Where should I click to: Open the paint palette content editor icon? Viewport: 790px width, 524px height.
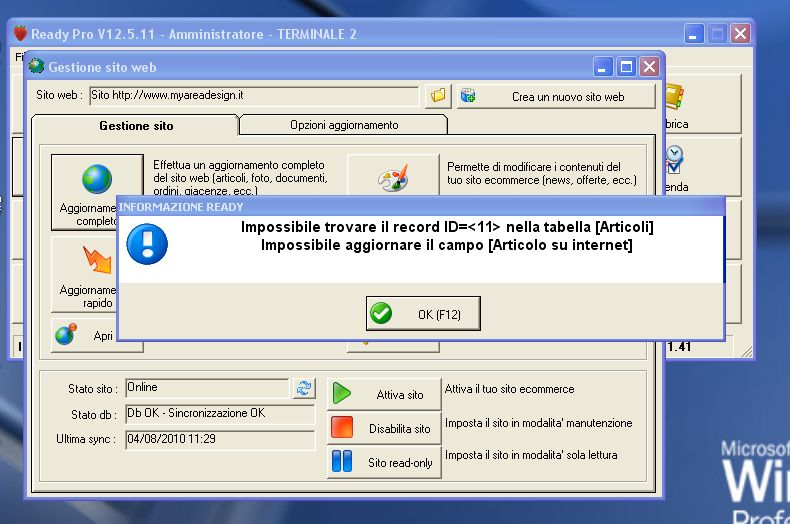[393, 176]
